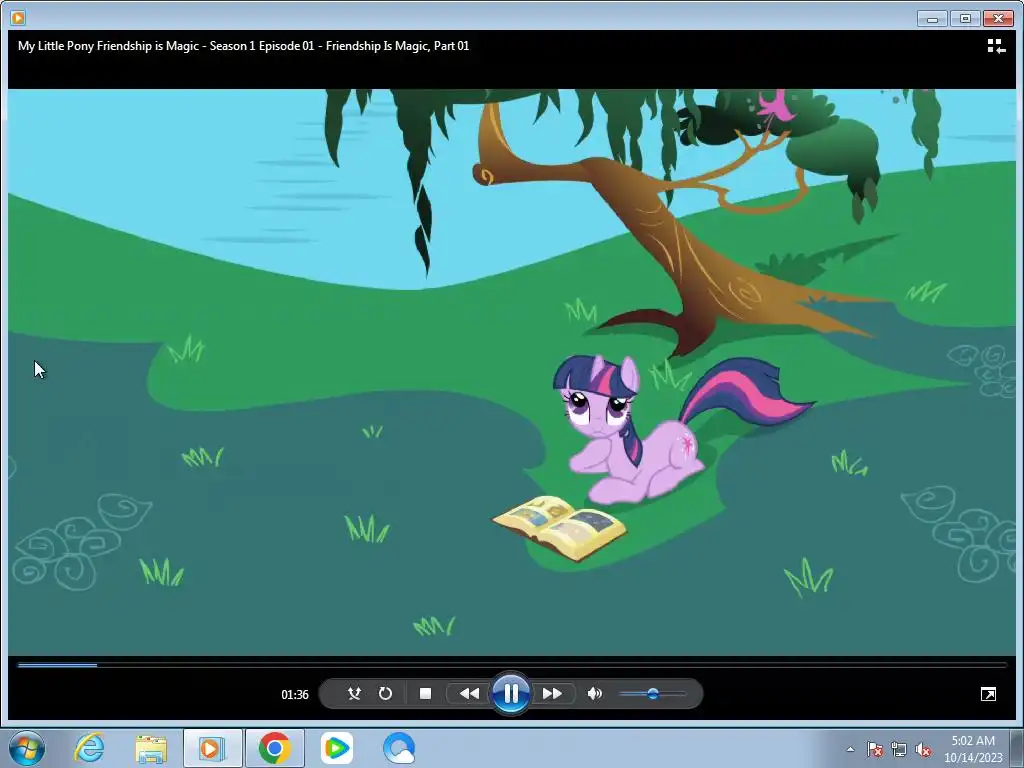Image resolution: width=1024 pixels, height=768 pixels.
Task: Click Windows Media Player taskbar button
Action: coord(212,748)
